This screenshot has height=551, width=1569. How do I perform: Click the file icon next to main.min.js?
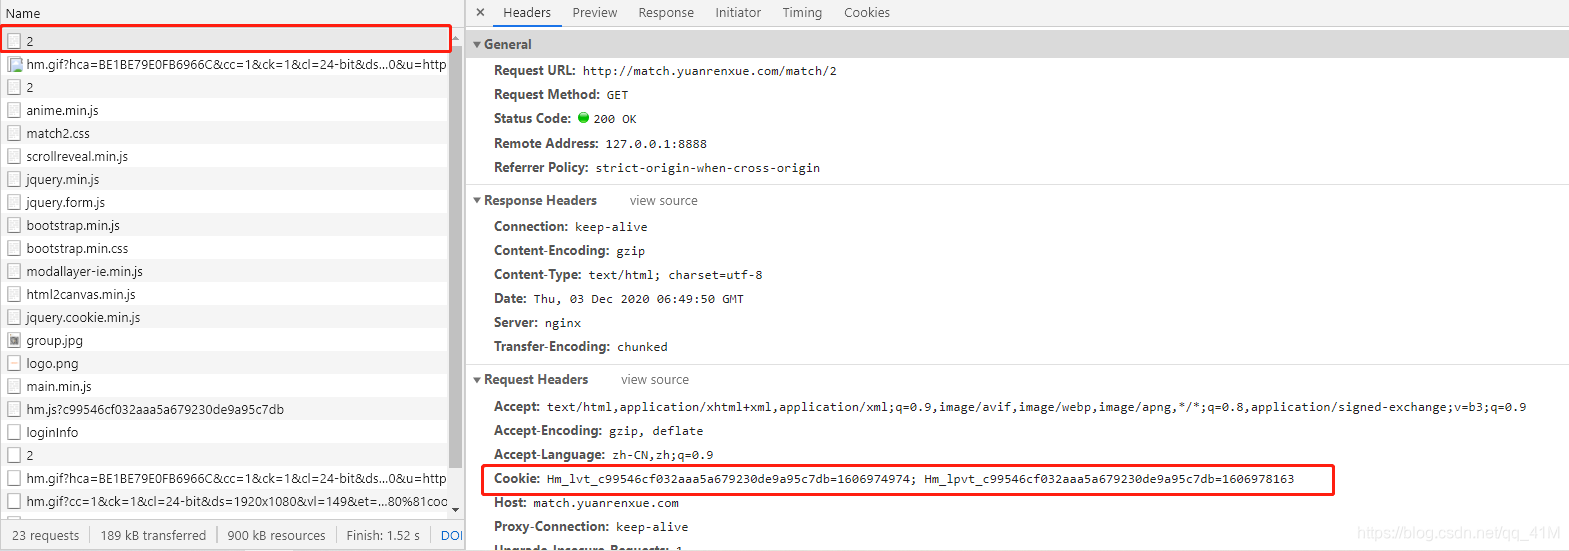(x=14, y=386)
